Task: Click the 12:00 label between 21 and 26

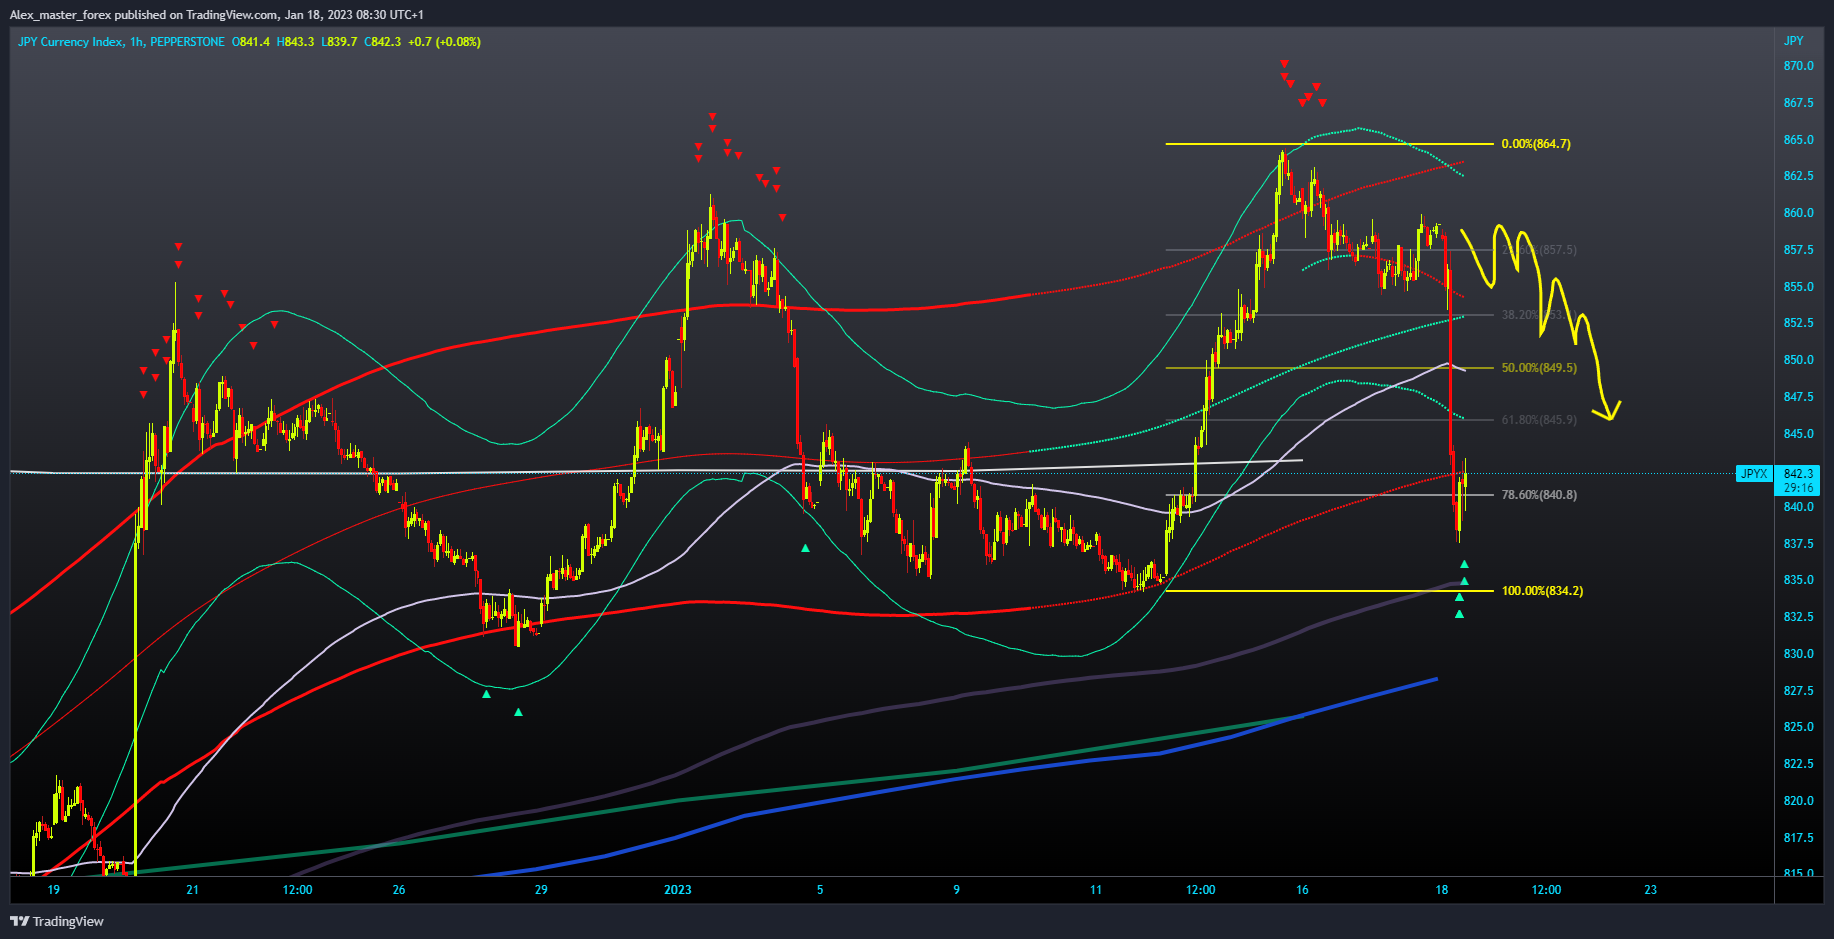Action: pos(297,890)
